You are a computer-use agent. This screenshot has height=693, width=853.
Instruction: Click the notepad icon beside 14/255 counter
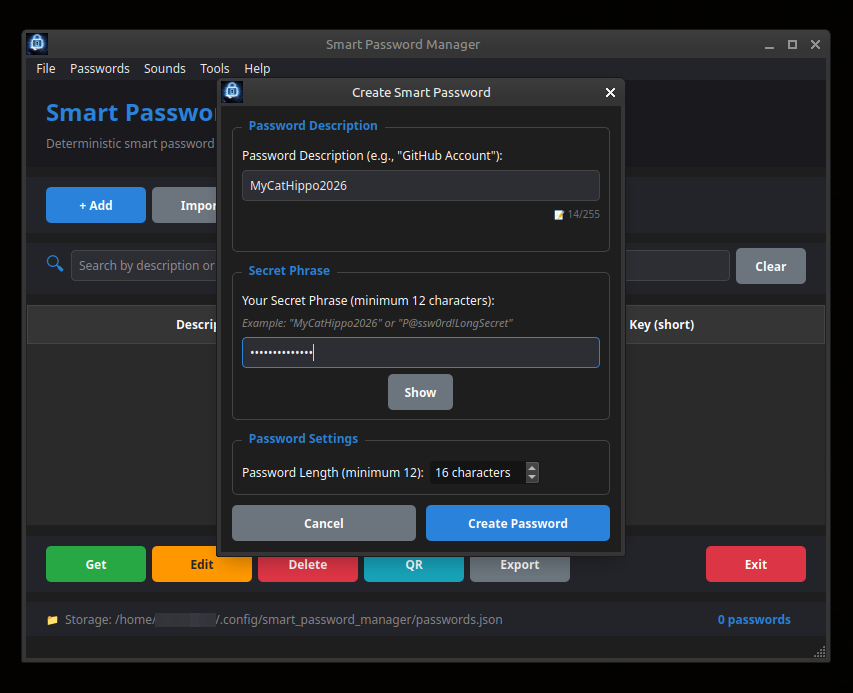[x=559, y=215]
